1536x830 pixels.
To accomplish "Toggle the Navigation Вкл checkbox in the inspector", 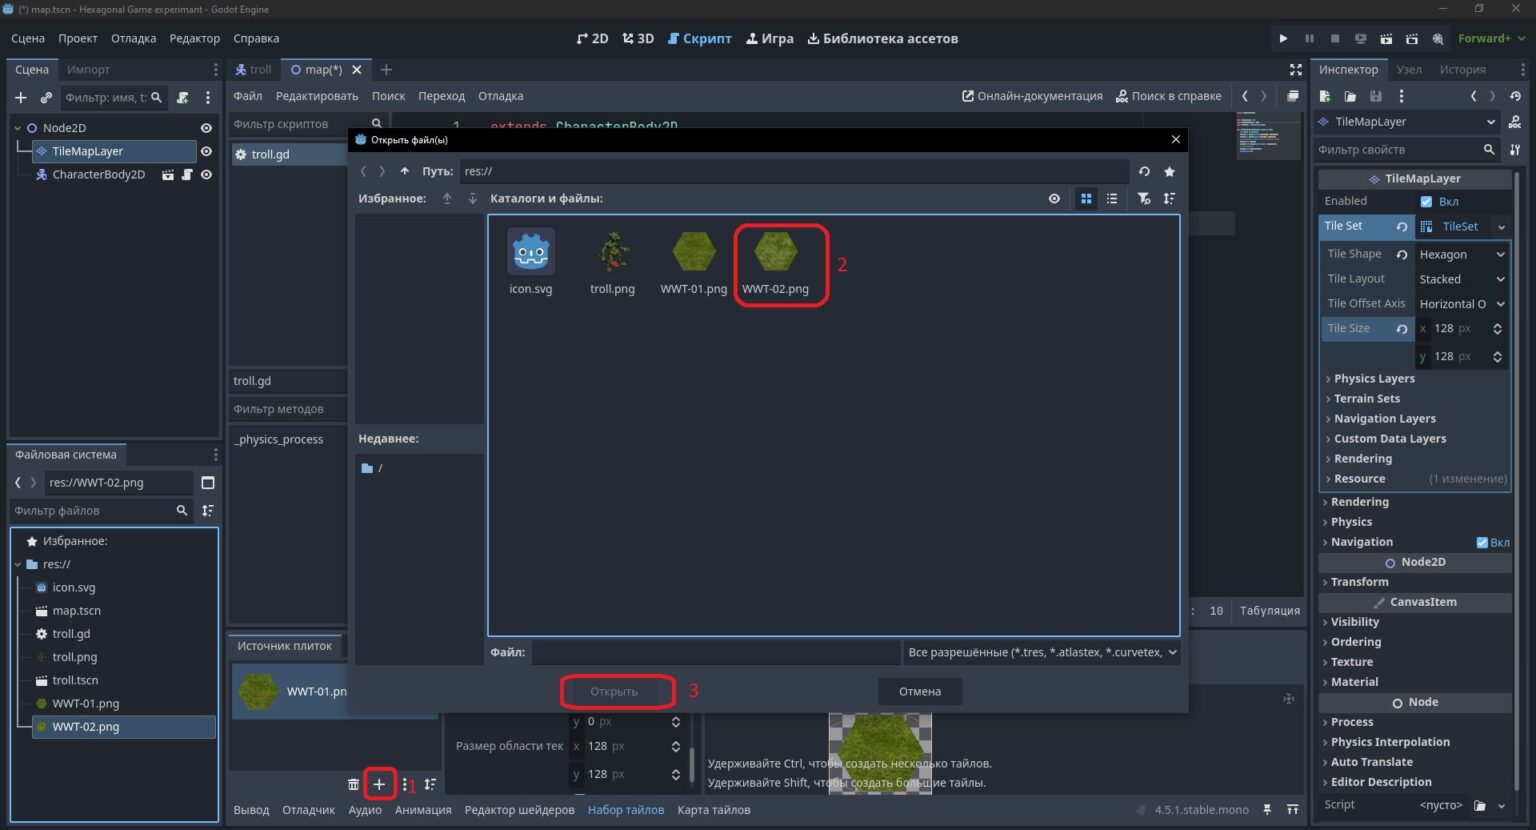I will tap(1482, 542).
